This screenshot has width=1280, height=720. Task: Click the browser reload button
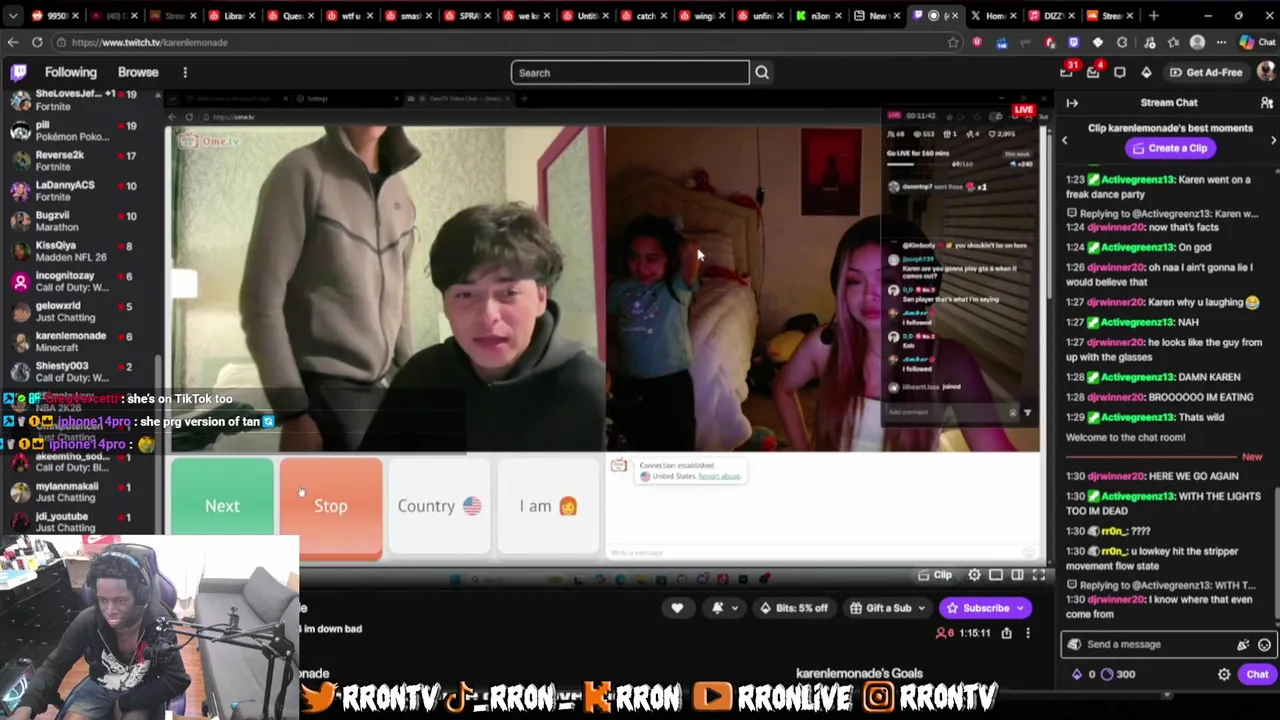click(37, 42)
